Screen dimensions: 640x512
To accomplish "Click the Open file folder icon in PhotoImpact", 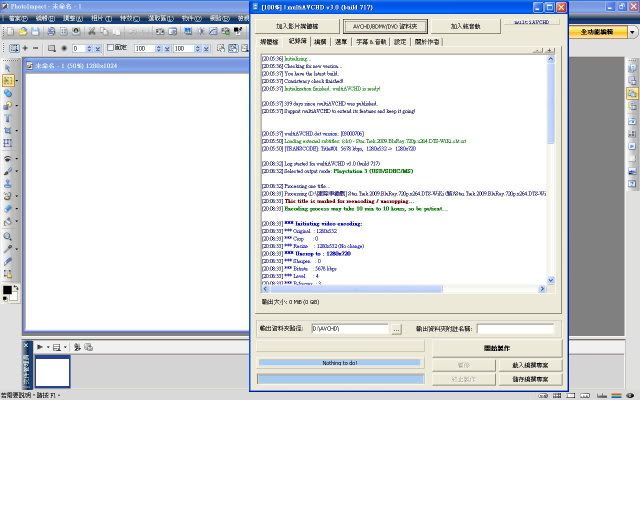I will [x=23, y=31].
